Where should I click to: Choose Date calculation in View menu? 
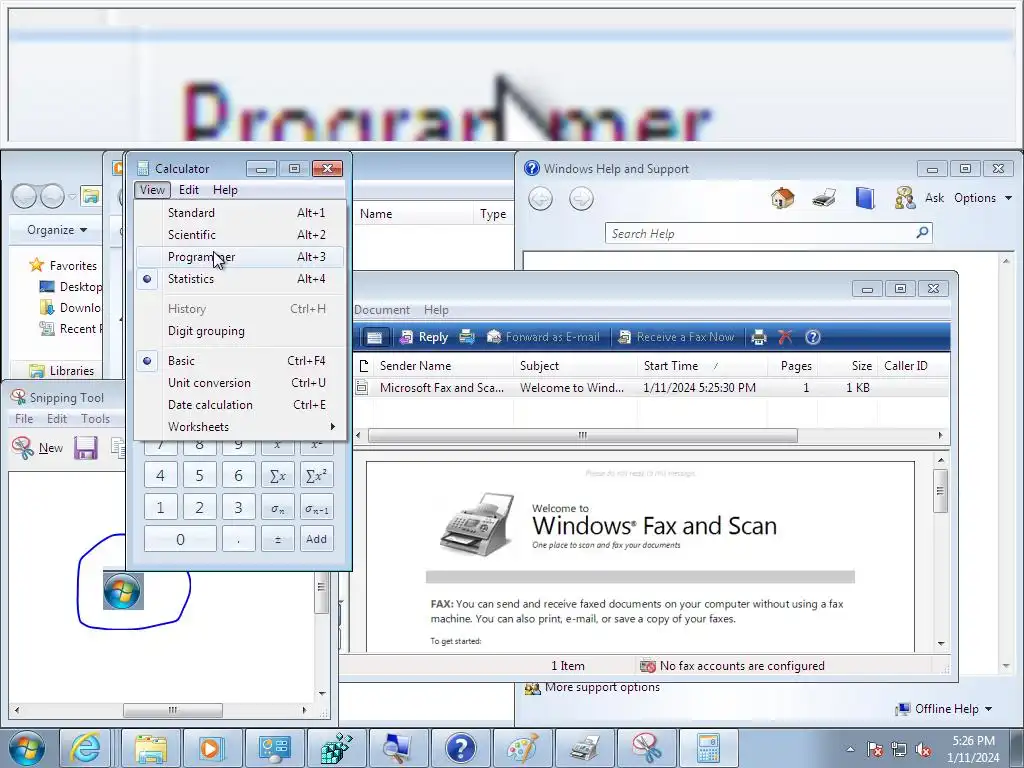coord(239,405)
